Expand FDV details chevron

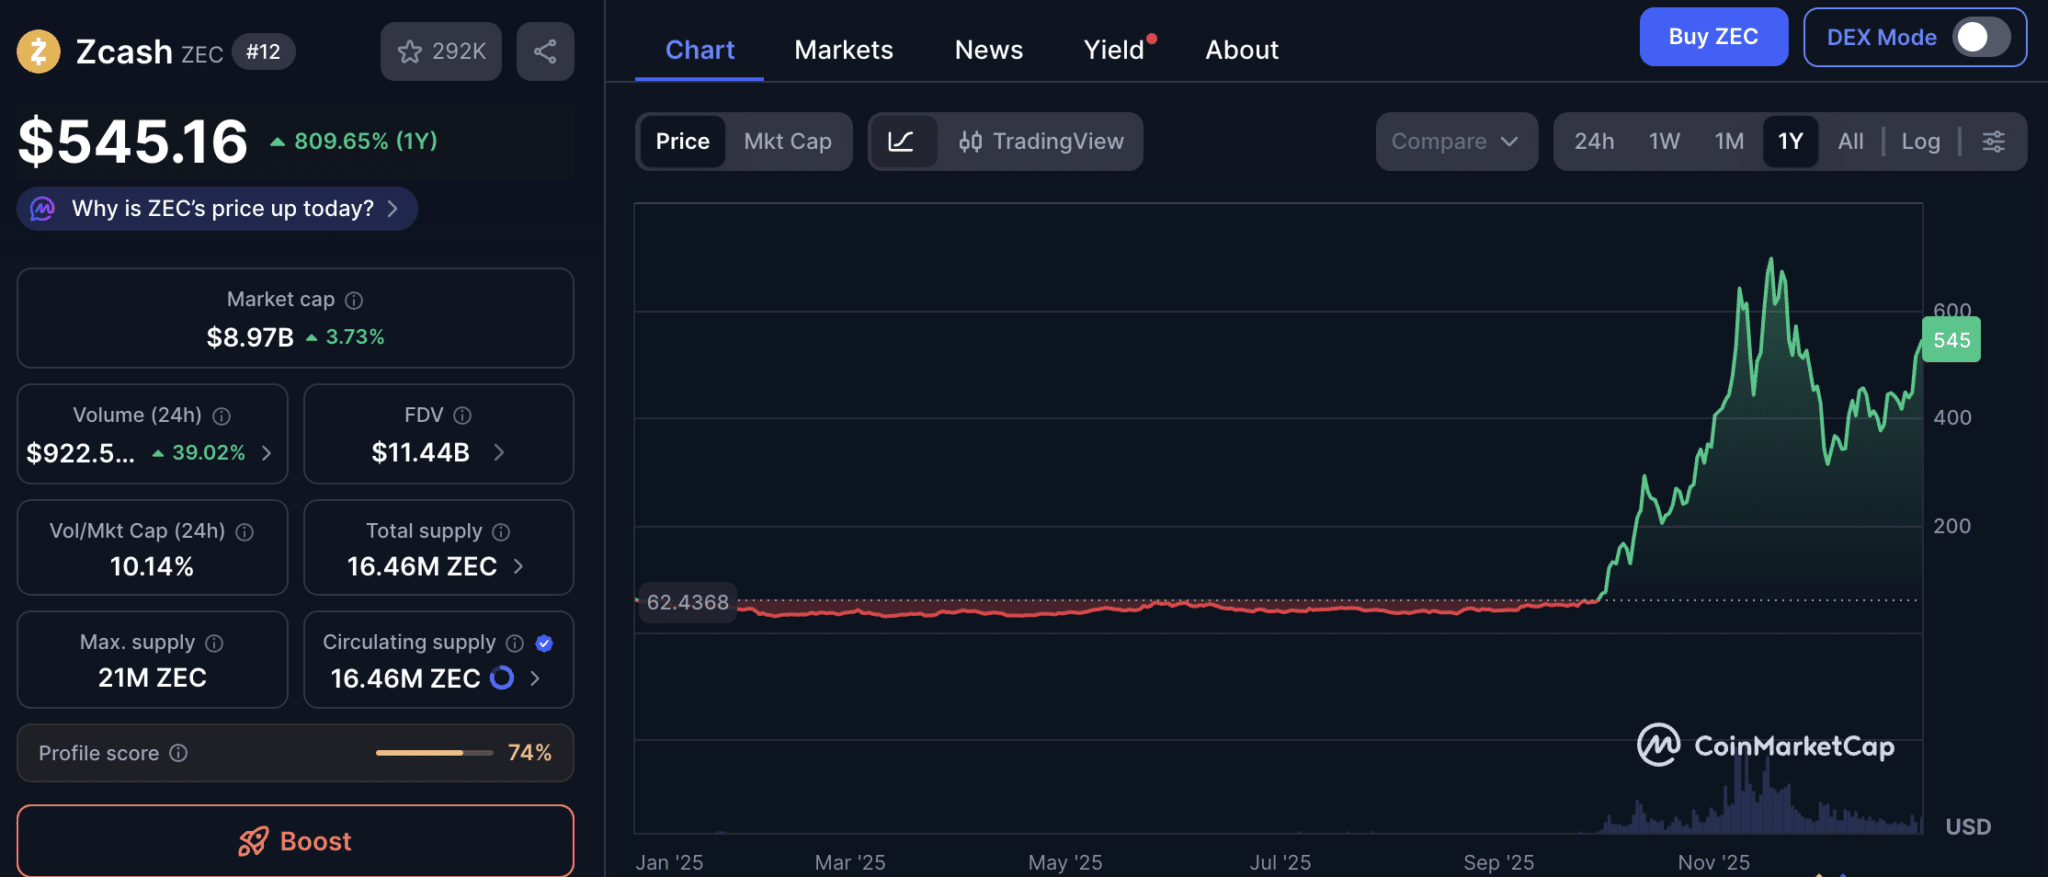[499, 453]
